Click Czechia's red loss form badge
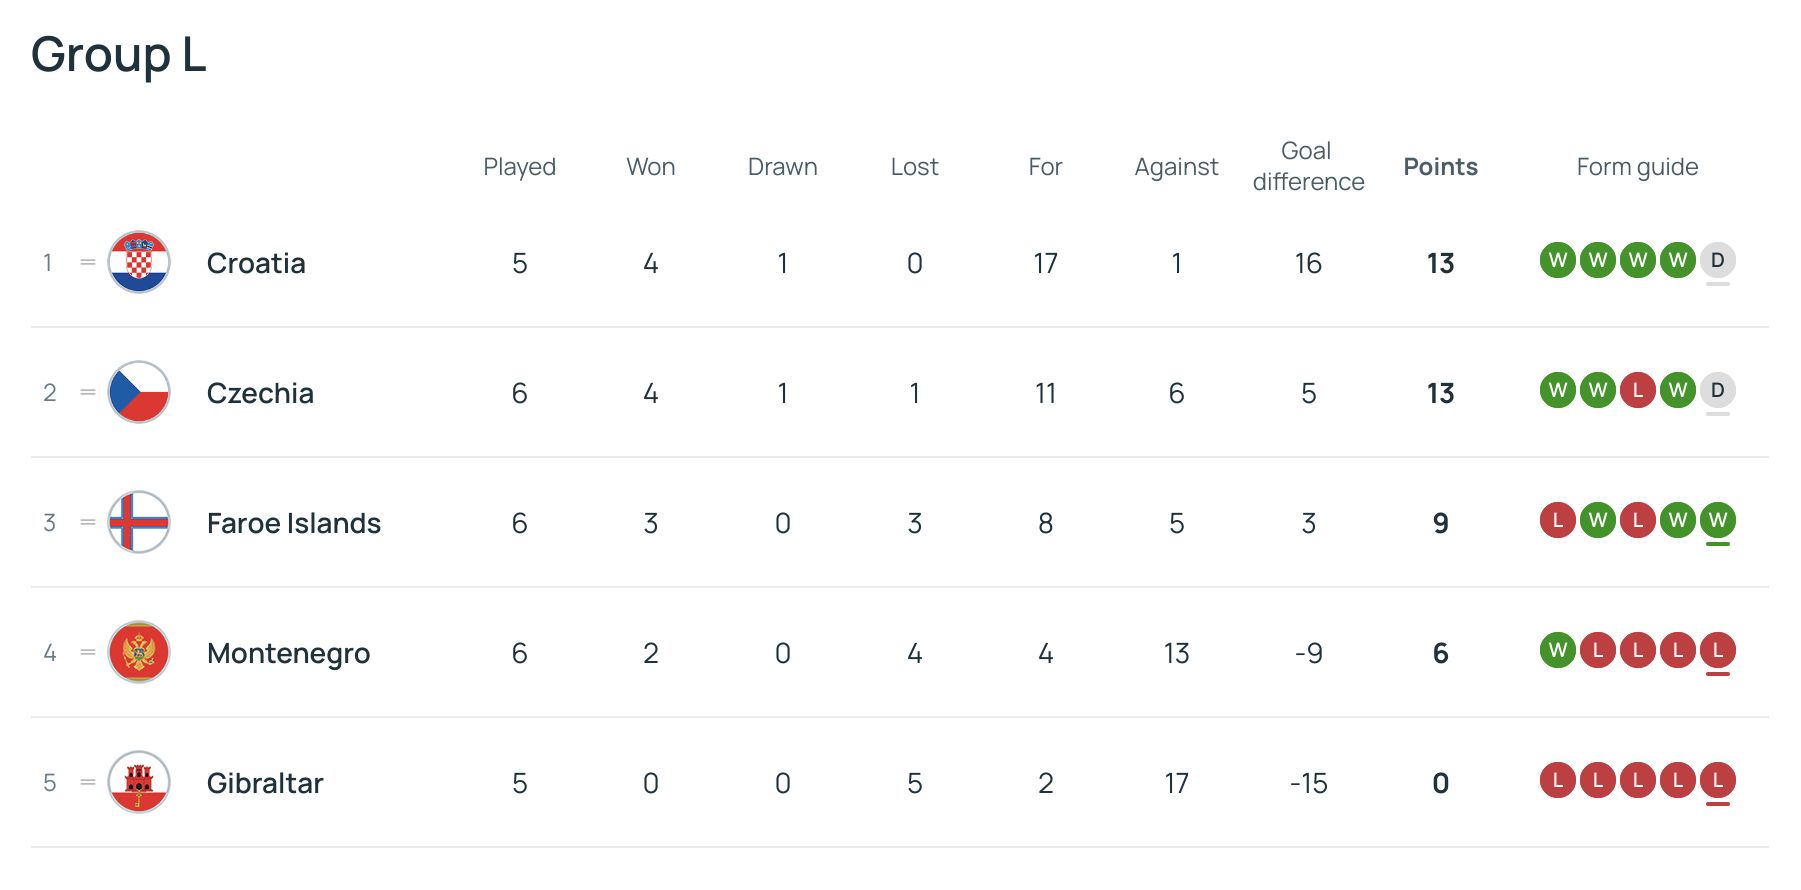 click(x=1637, y=390)
